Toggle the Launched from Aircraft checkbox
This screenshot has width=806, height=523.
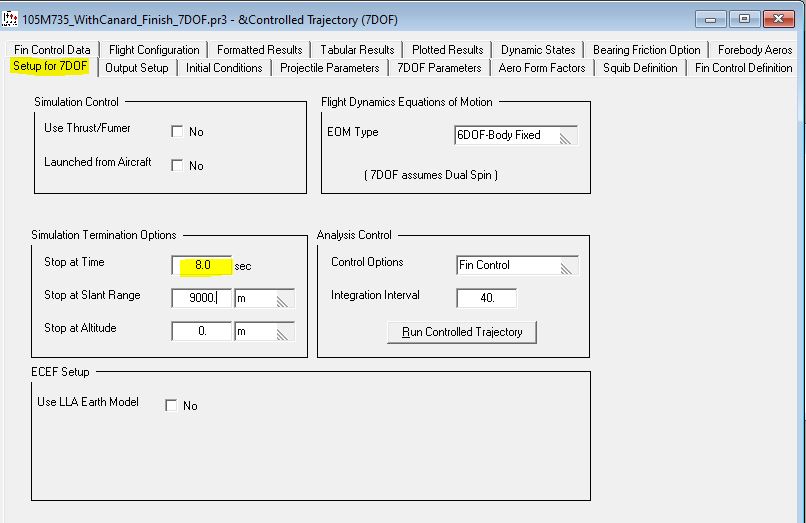(178, 166)
